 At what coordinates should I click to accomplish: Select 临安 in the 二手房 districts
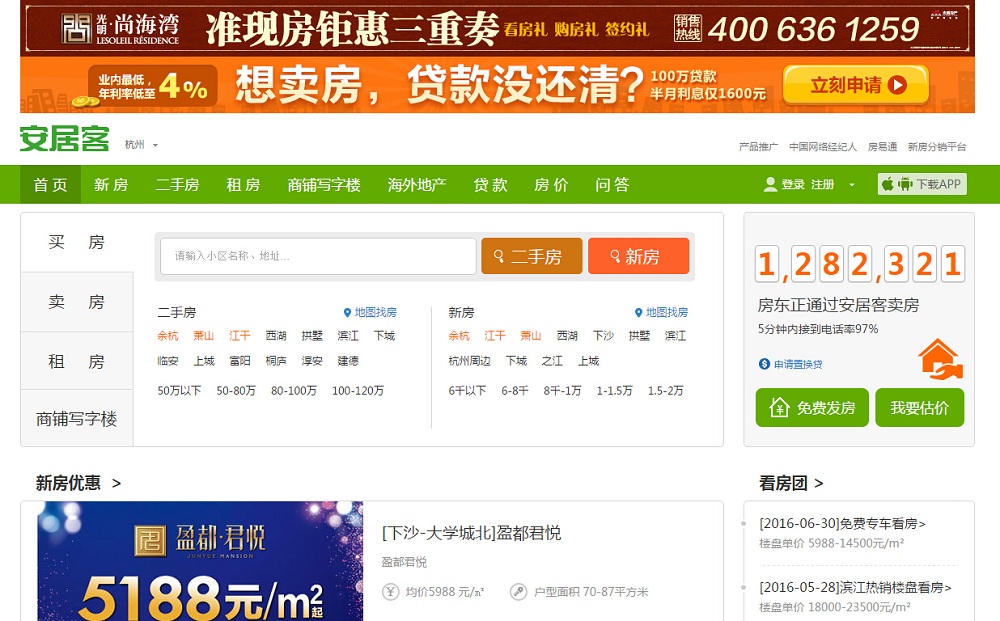[x=168, y=361]
